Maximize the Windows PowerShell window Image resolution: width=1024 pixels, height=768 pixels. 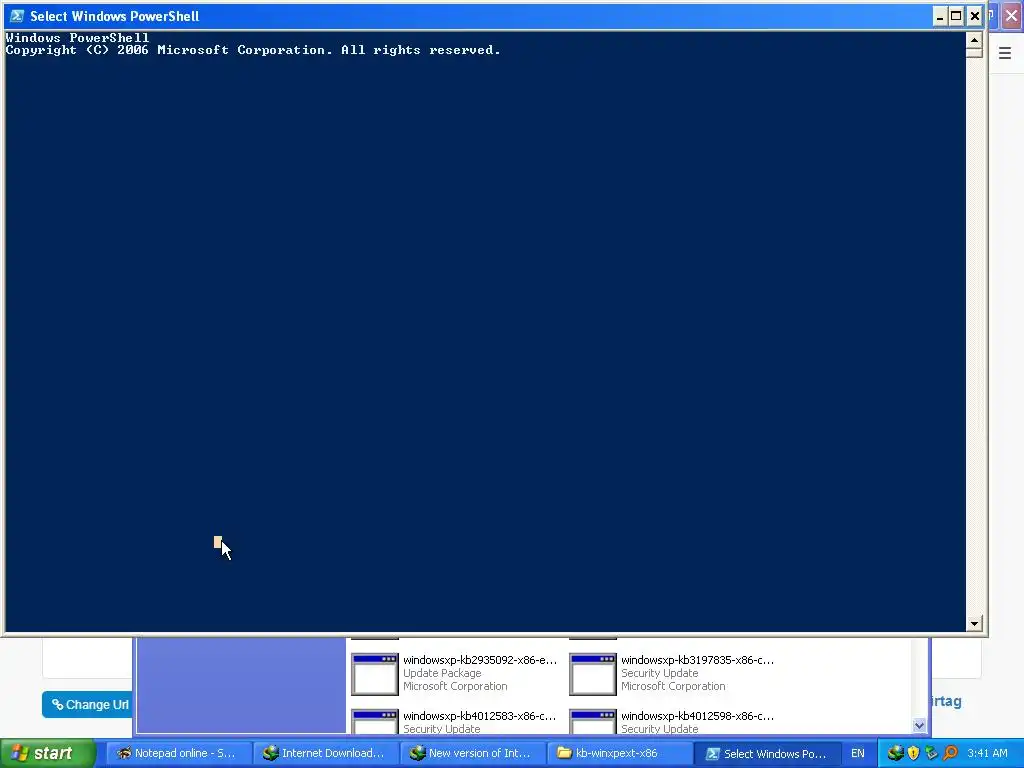click(956, 16)
